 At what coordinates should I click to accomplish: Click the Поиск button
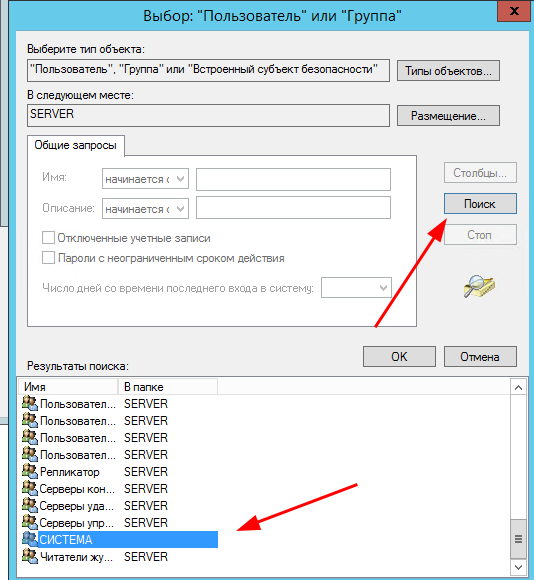click(480, 204)
